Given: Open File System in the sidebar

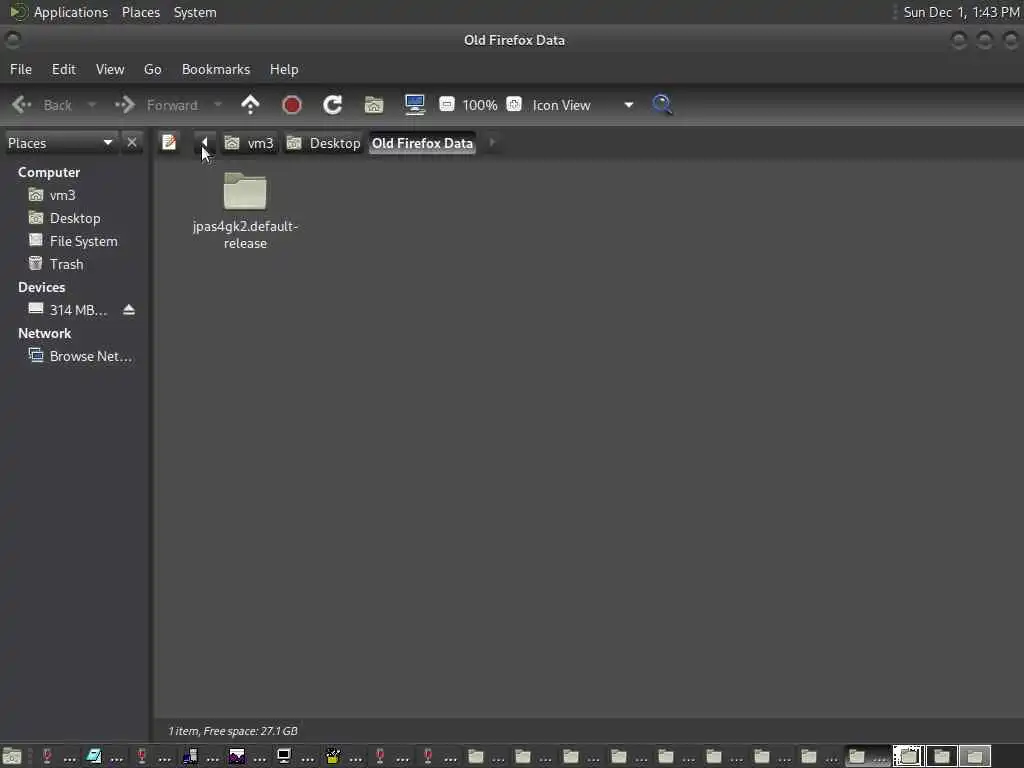Looking at the screenshot, I should click(73, 241).
